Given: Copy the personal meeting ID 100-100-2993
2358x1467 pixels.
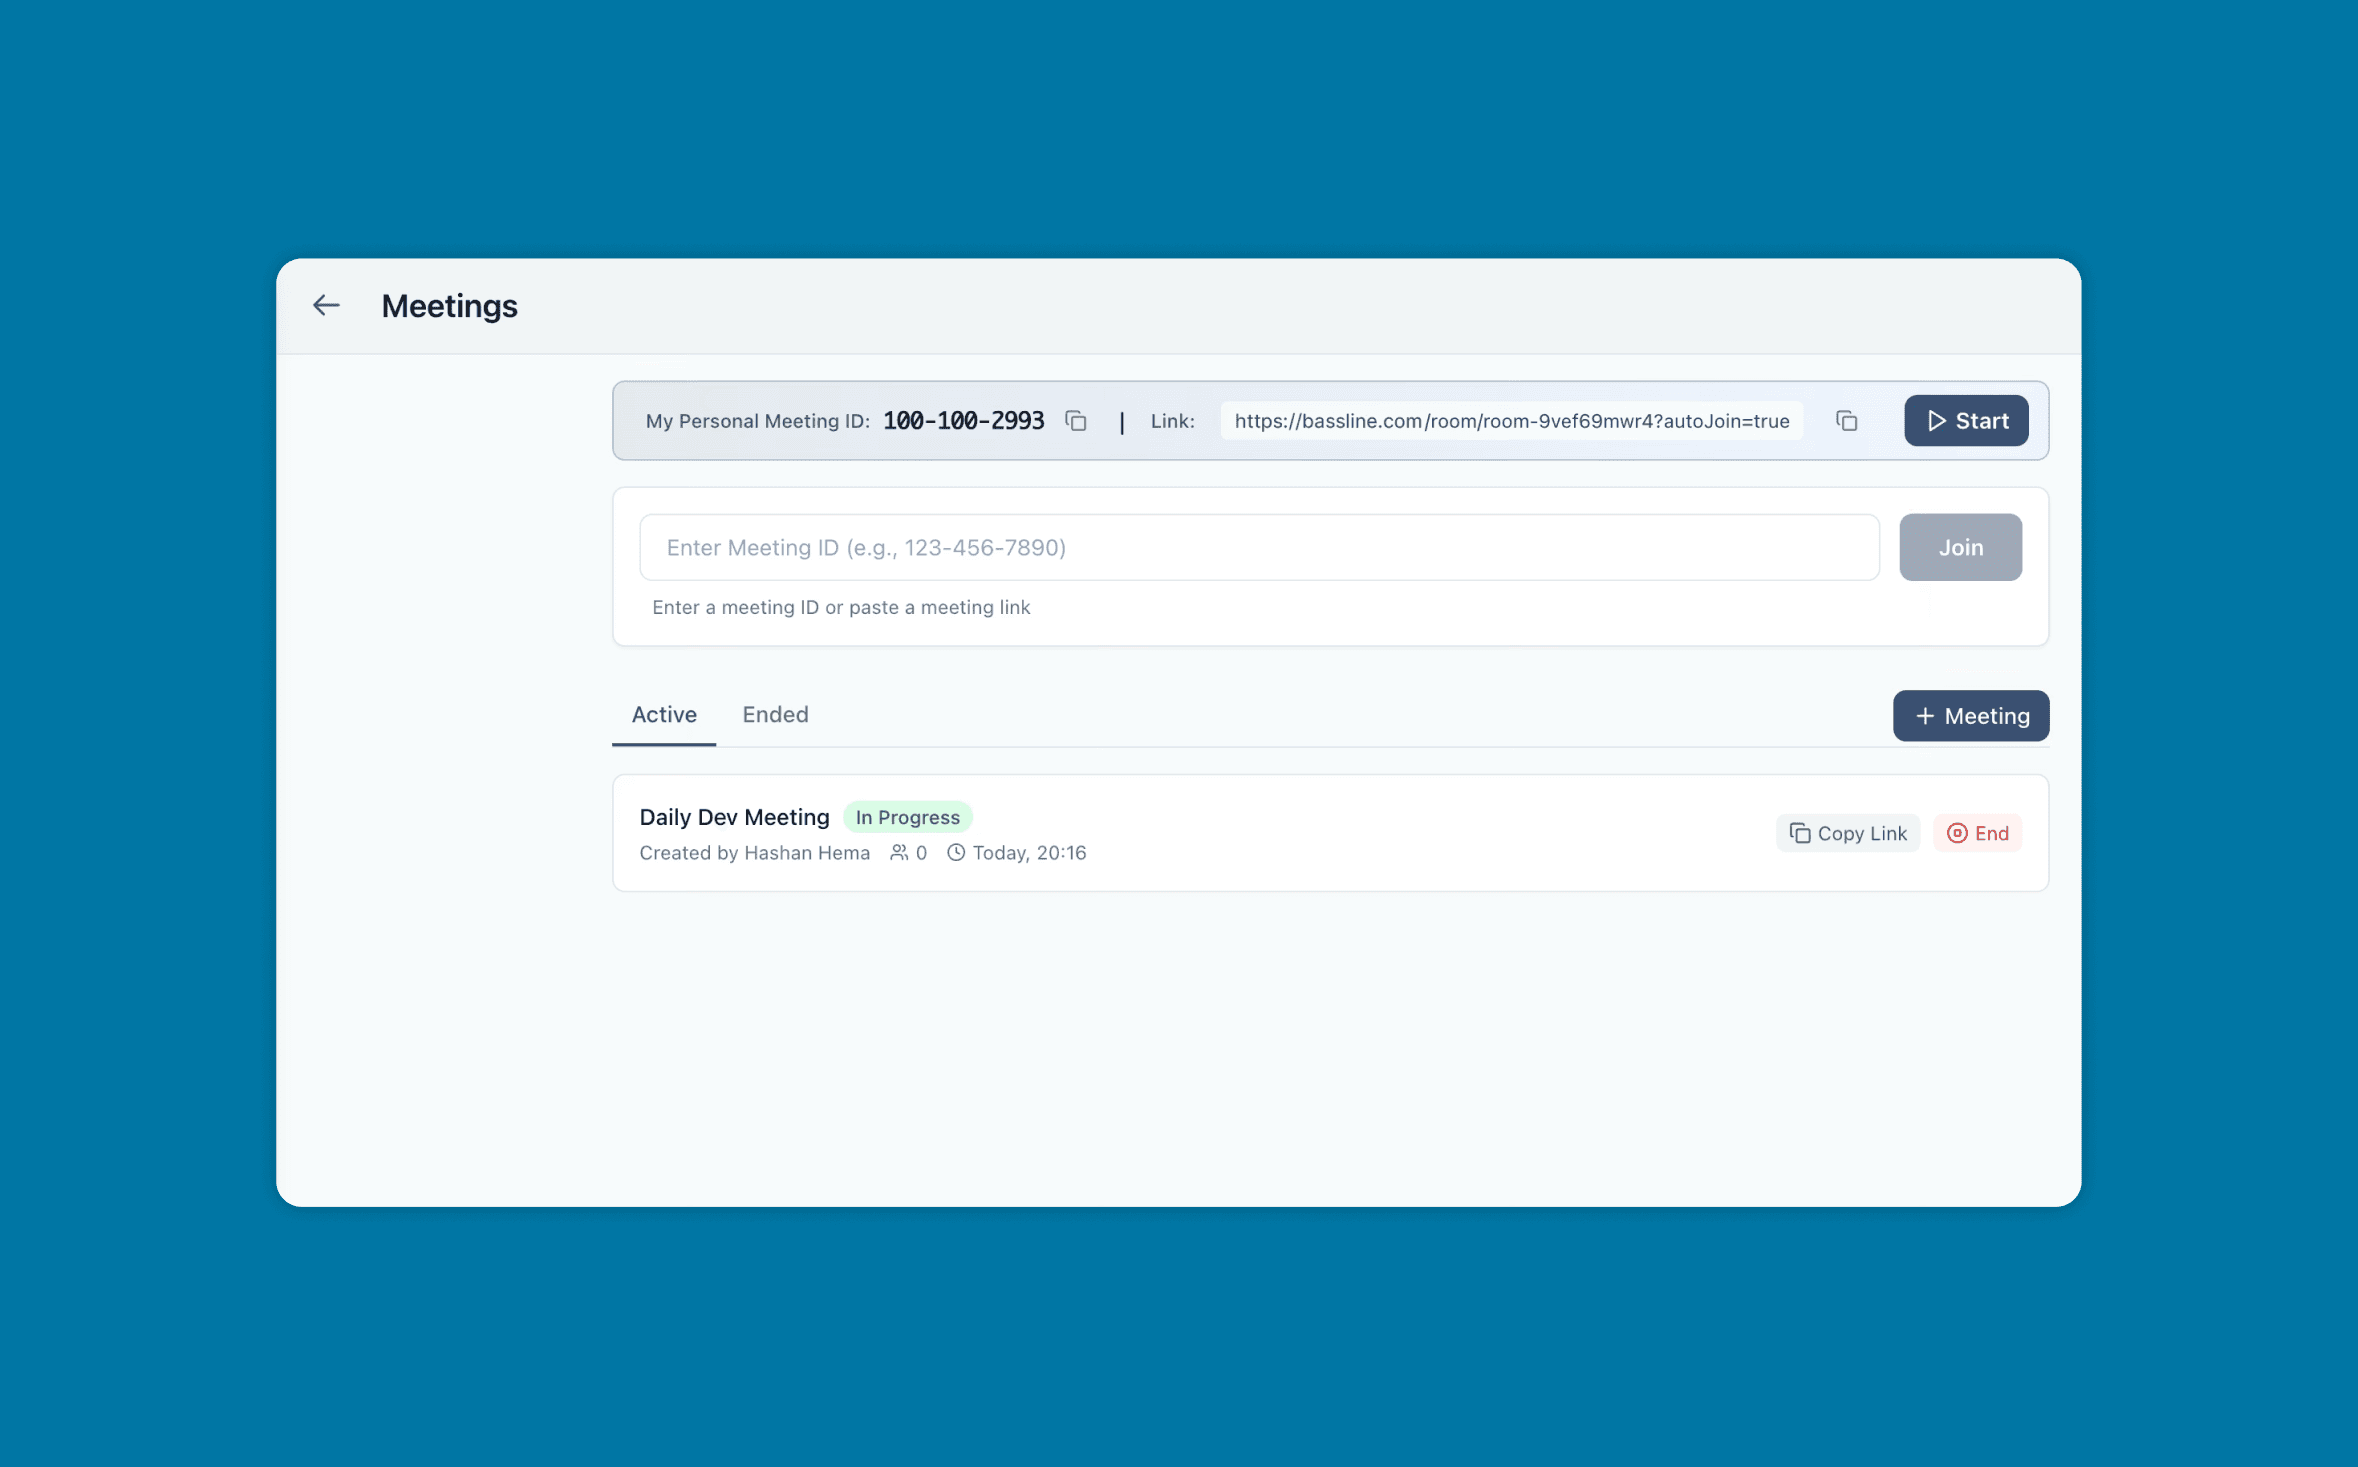Looking at the screenshot, I should tap(1076, 421).
